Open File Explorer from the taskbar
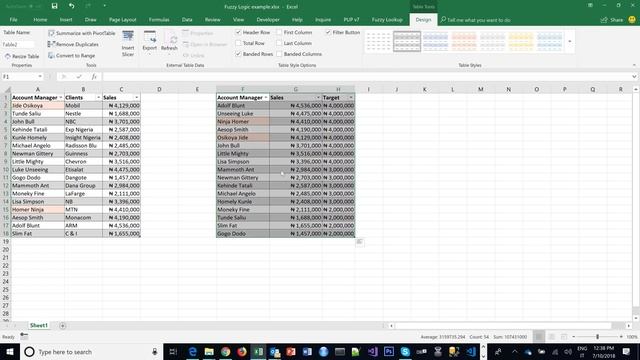This screenshot has height=360, width=640. coord(209,352)
